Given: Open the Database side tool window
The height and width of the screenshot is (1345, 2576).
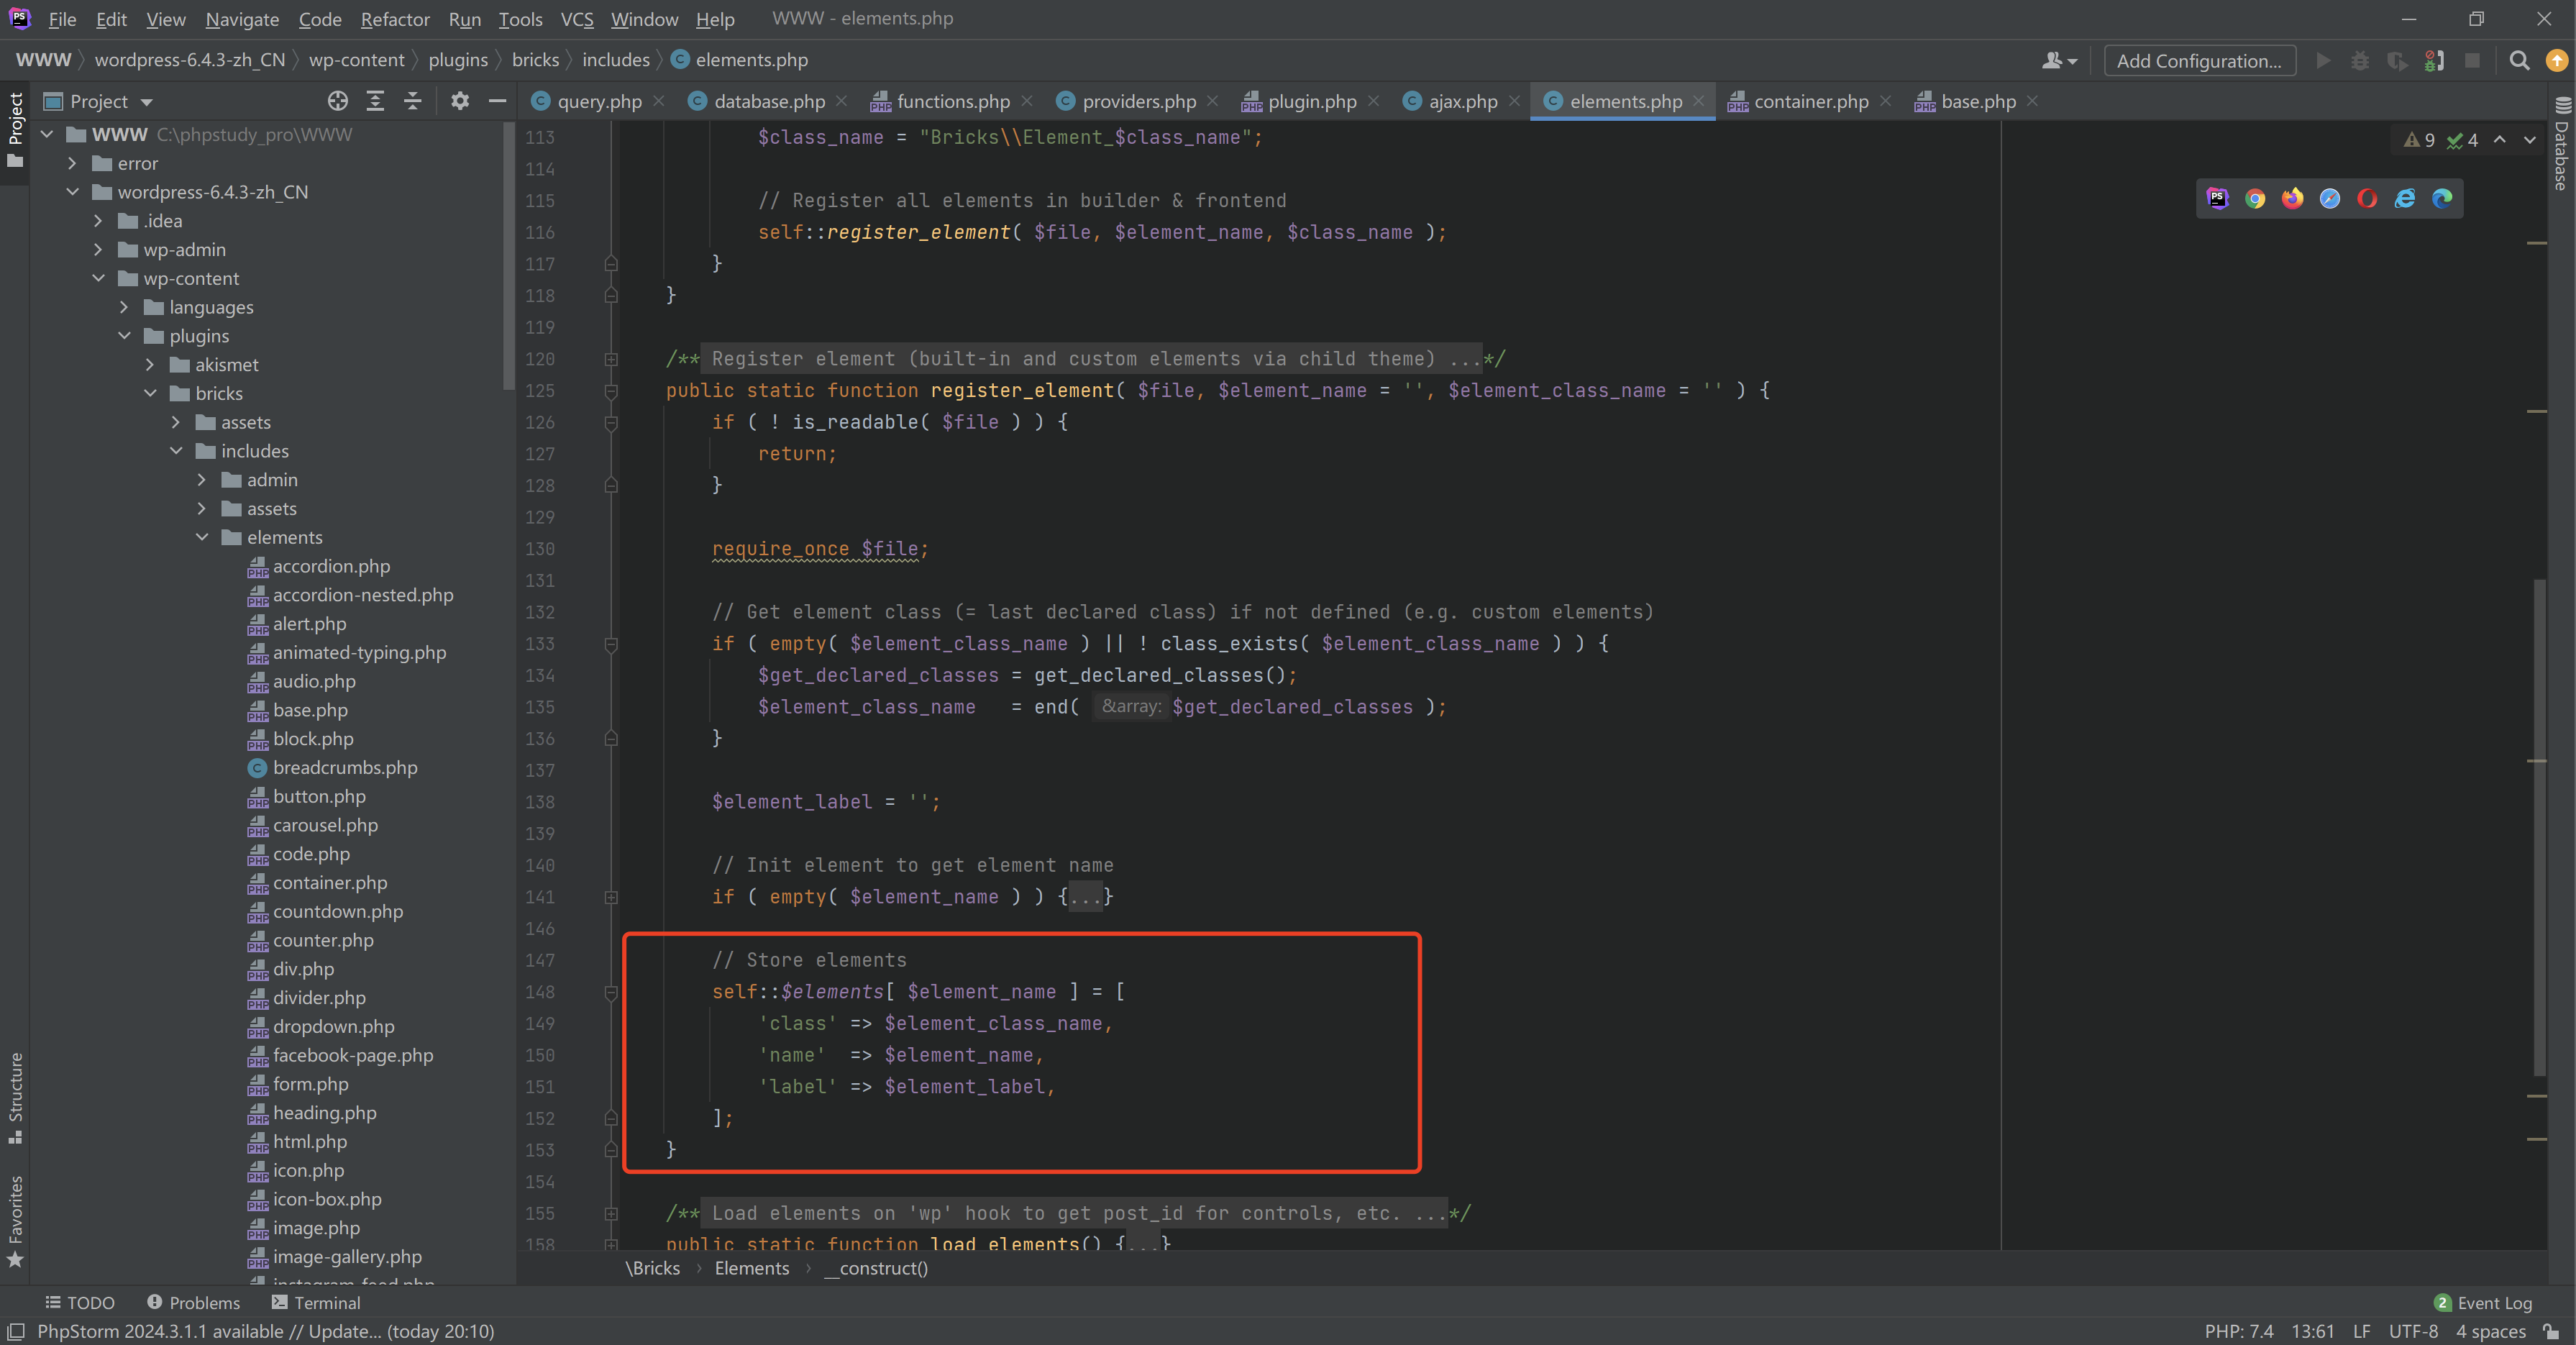Looking at the screenshot, I should point(2562,143).
